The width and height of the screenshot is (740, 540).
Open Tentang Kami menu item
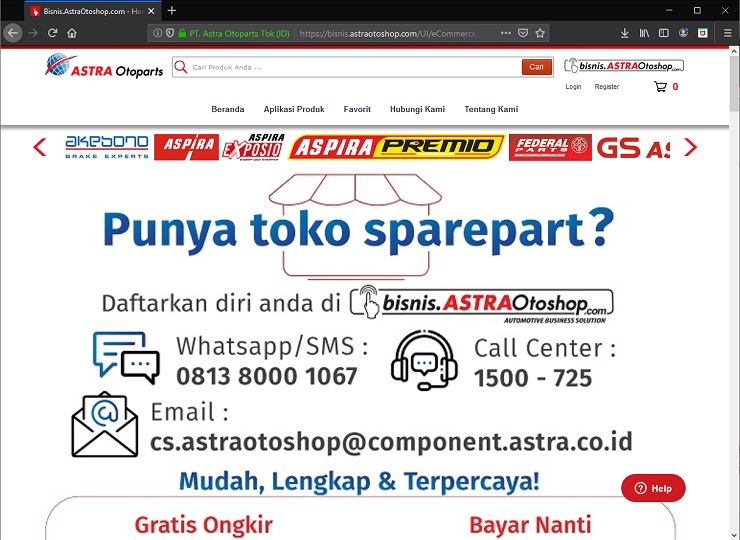[x=491, y=109]
